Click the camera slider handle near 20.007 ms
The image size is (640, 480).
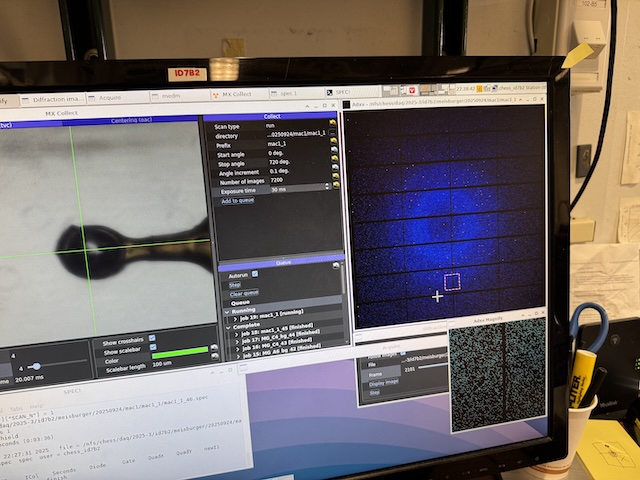coord(36,367)
